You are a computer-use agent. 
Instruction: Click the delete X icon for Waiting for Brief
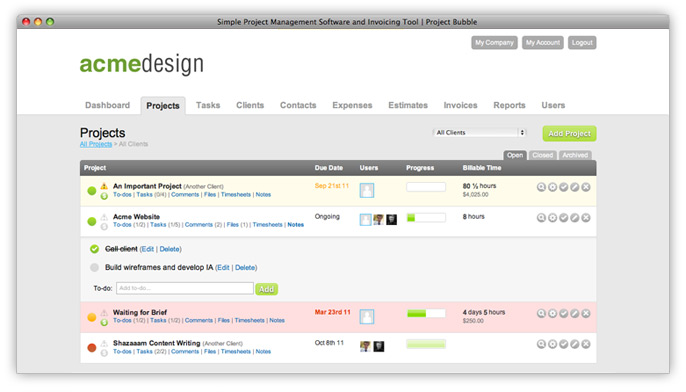(x=586, y=314)
